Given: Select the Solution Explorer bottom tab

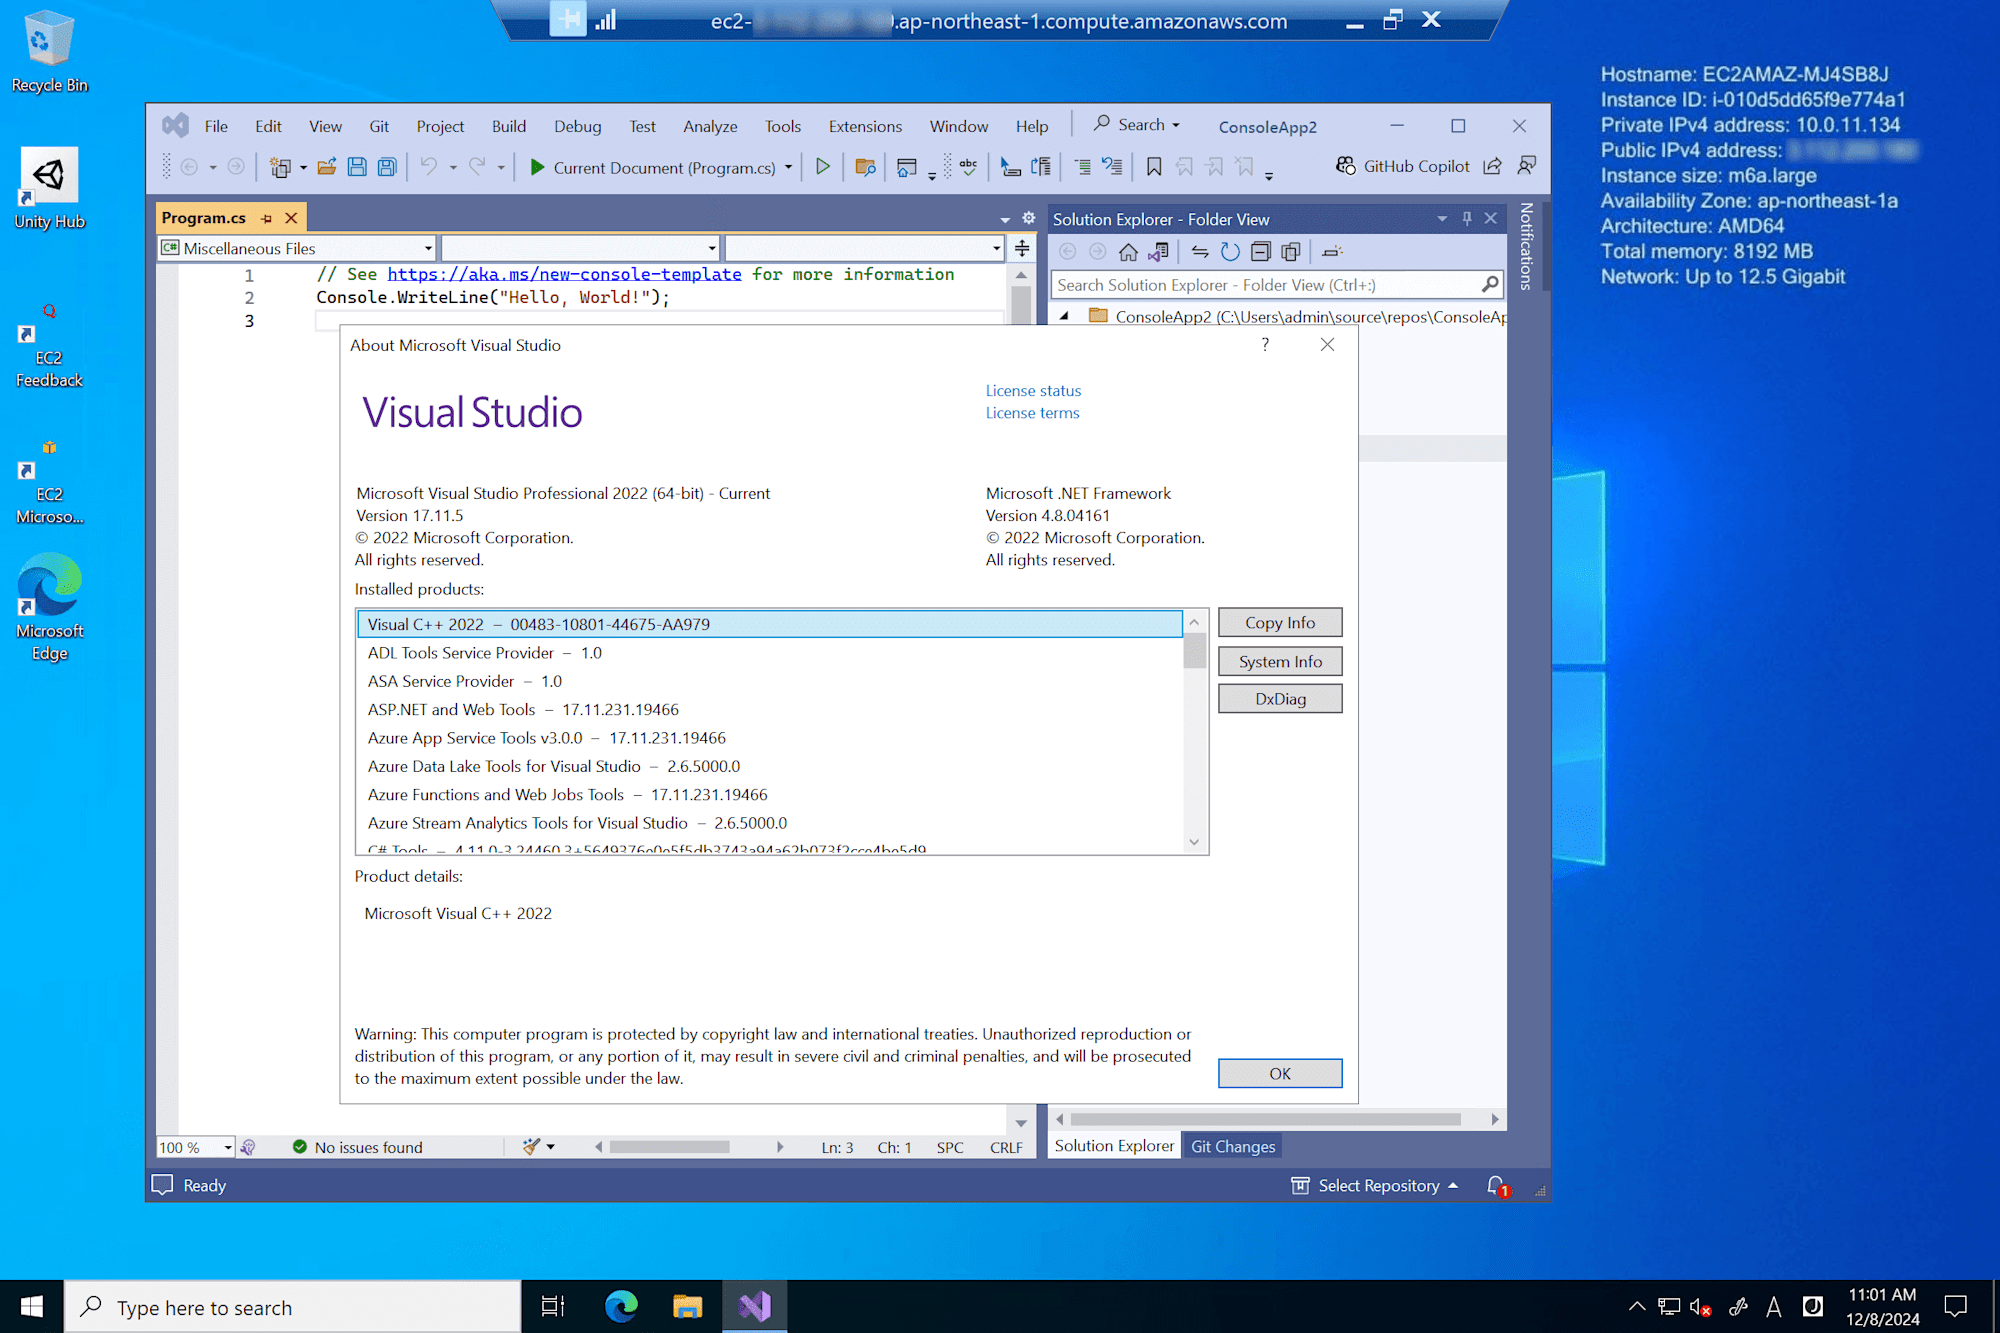Looking at the screenshot, I should [1113, 1146].
